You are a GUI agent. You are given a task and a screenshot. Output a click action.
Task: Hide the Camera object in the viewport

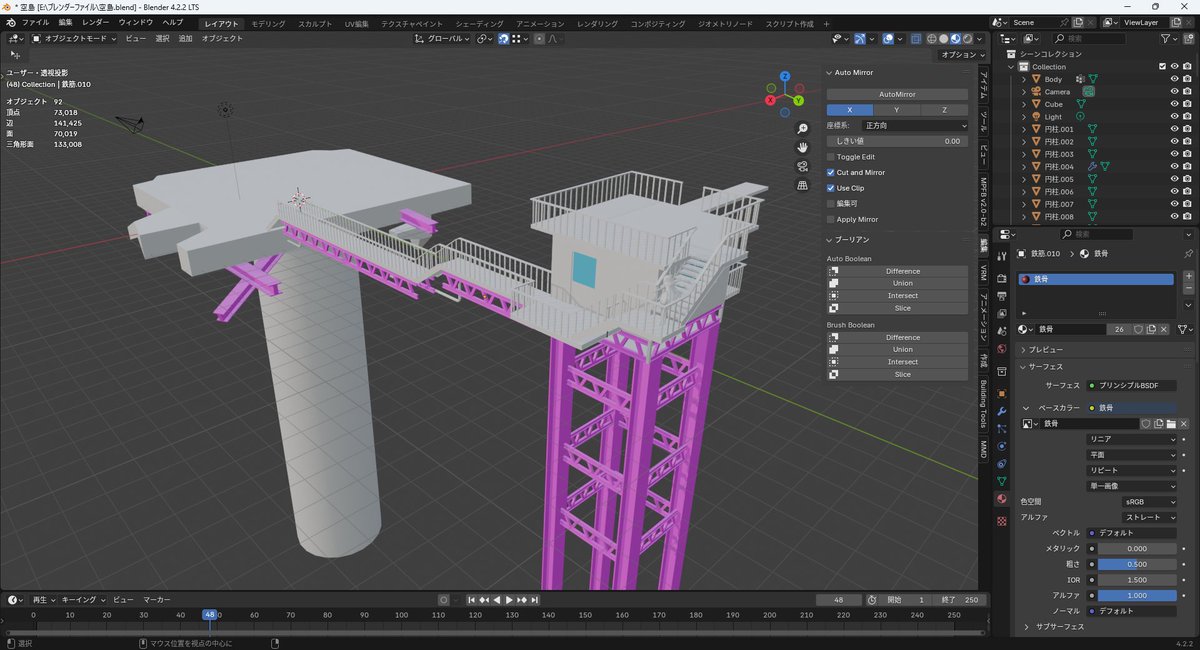pyautogui.click(x=1175, y=91)
